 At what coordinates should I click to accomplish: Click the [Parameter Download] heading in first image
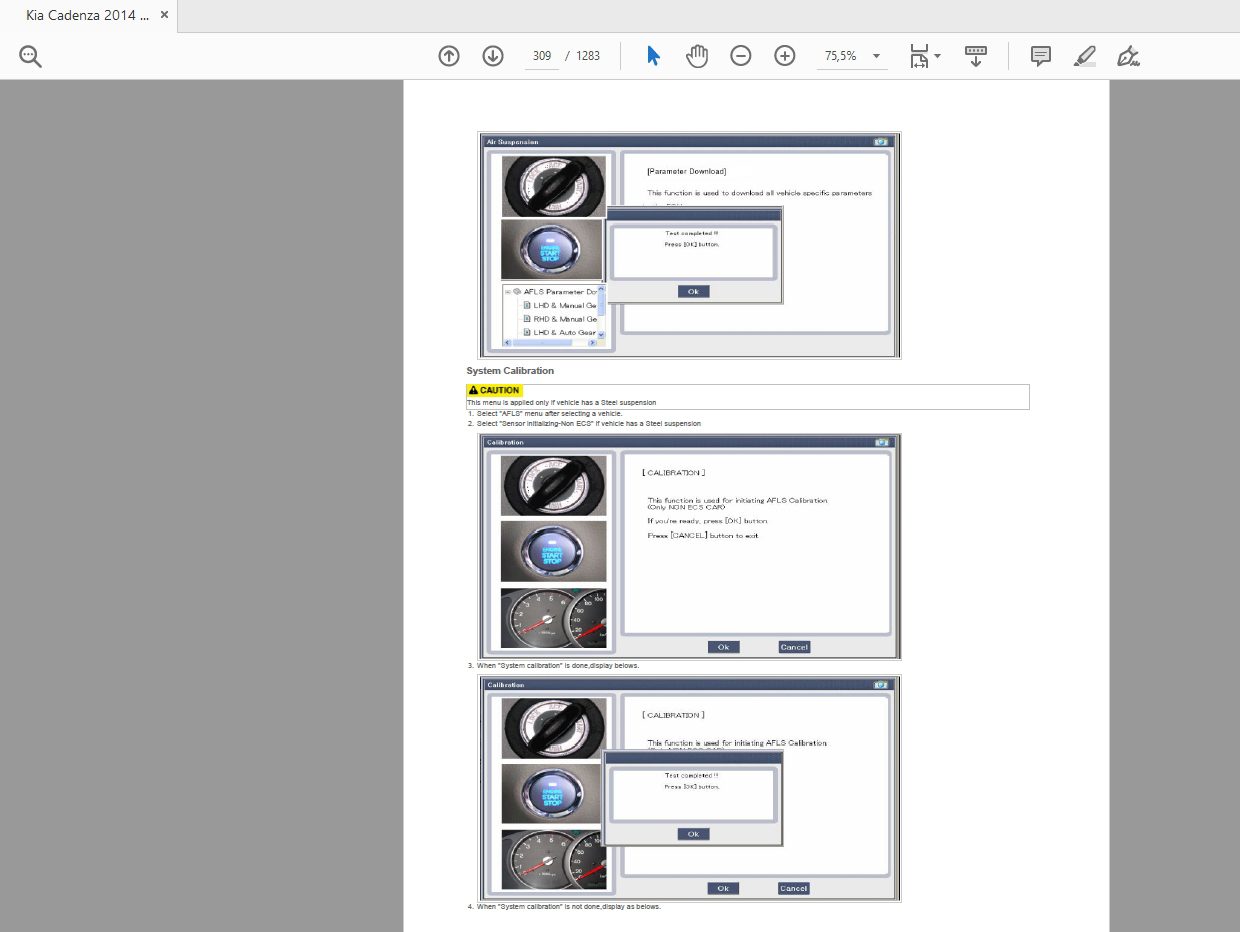point(686,171)
